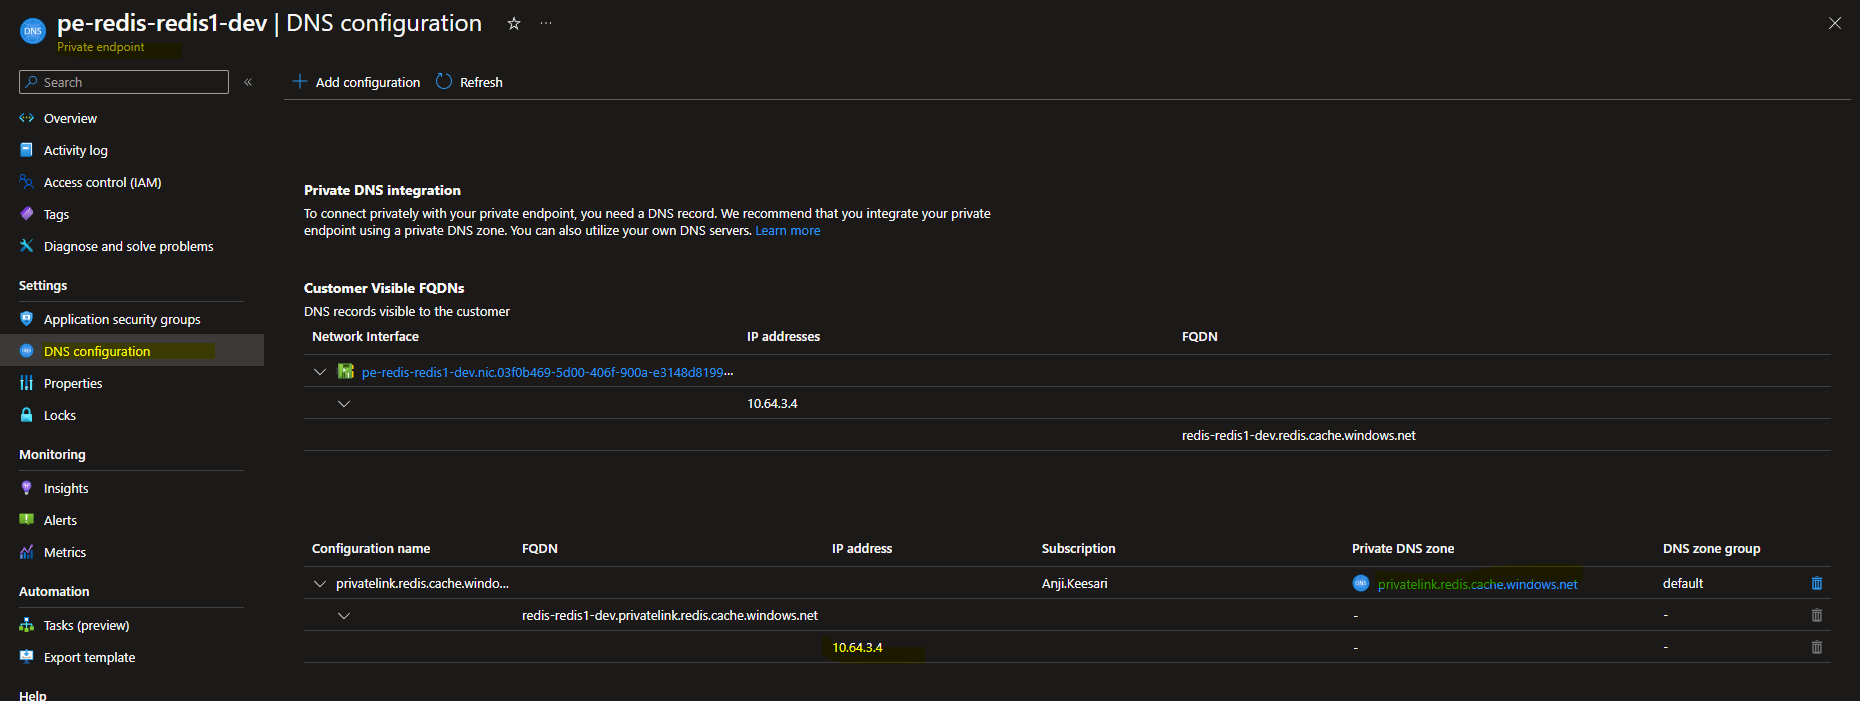The image size is (1860, 701).
Task: Click the Diagnose and solve problems icon
Action: click(27, 246)
